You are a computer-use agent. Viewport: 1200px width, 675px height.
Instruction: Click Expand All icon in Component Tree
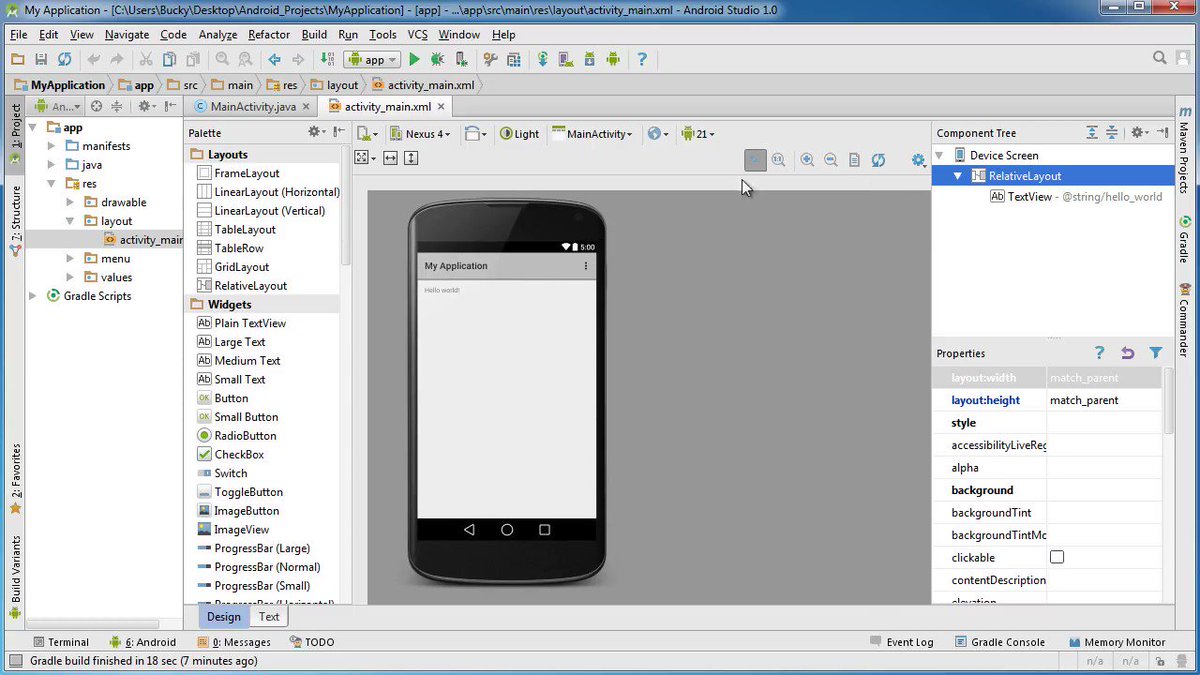point(1092,133)
